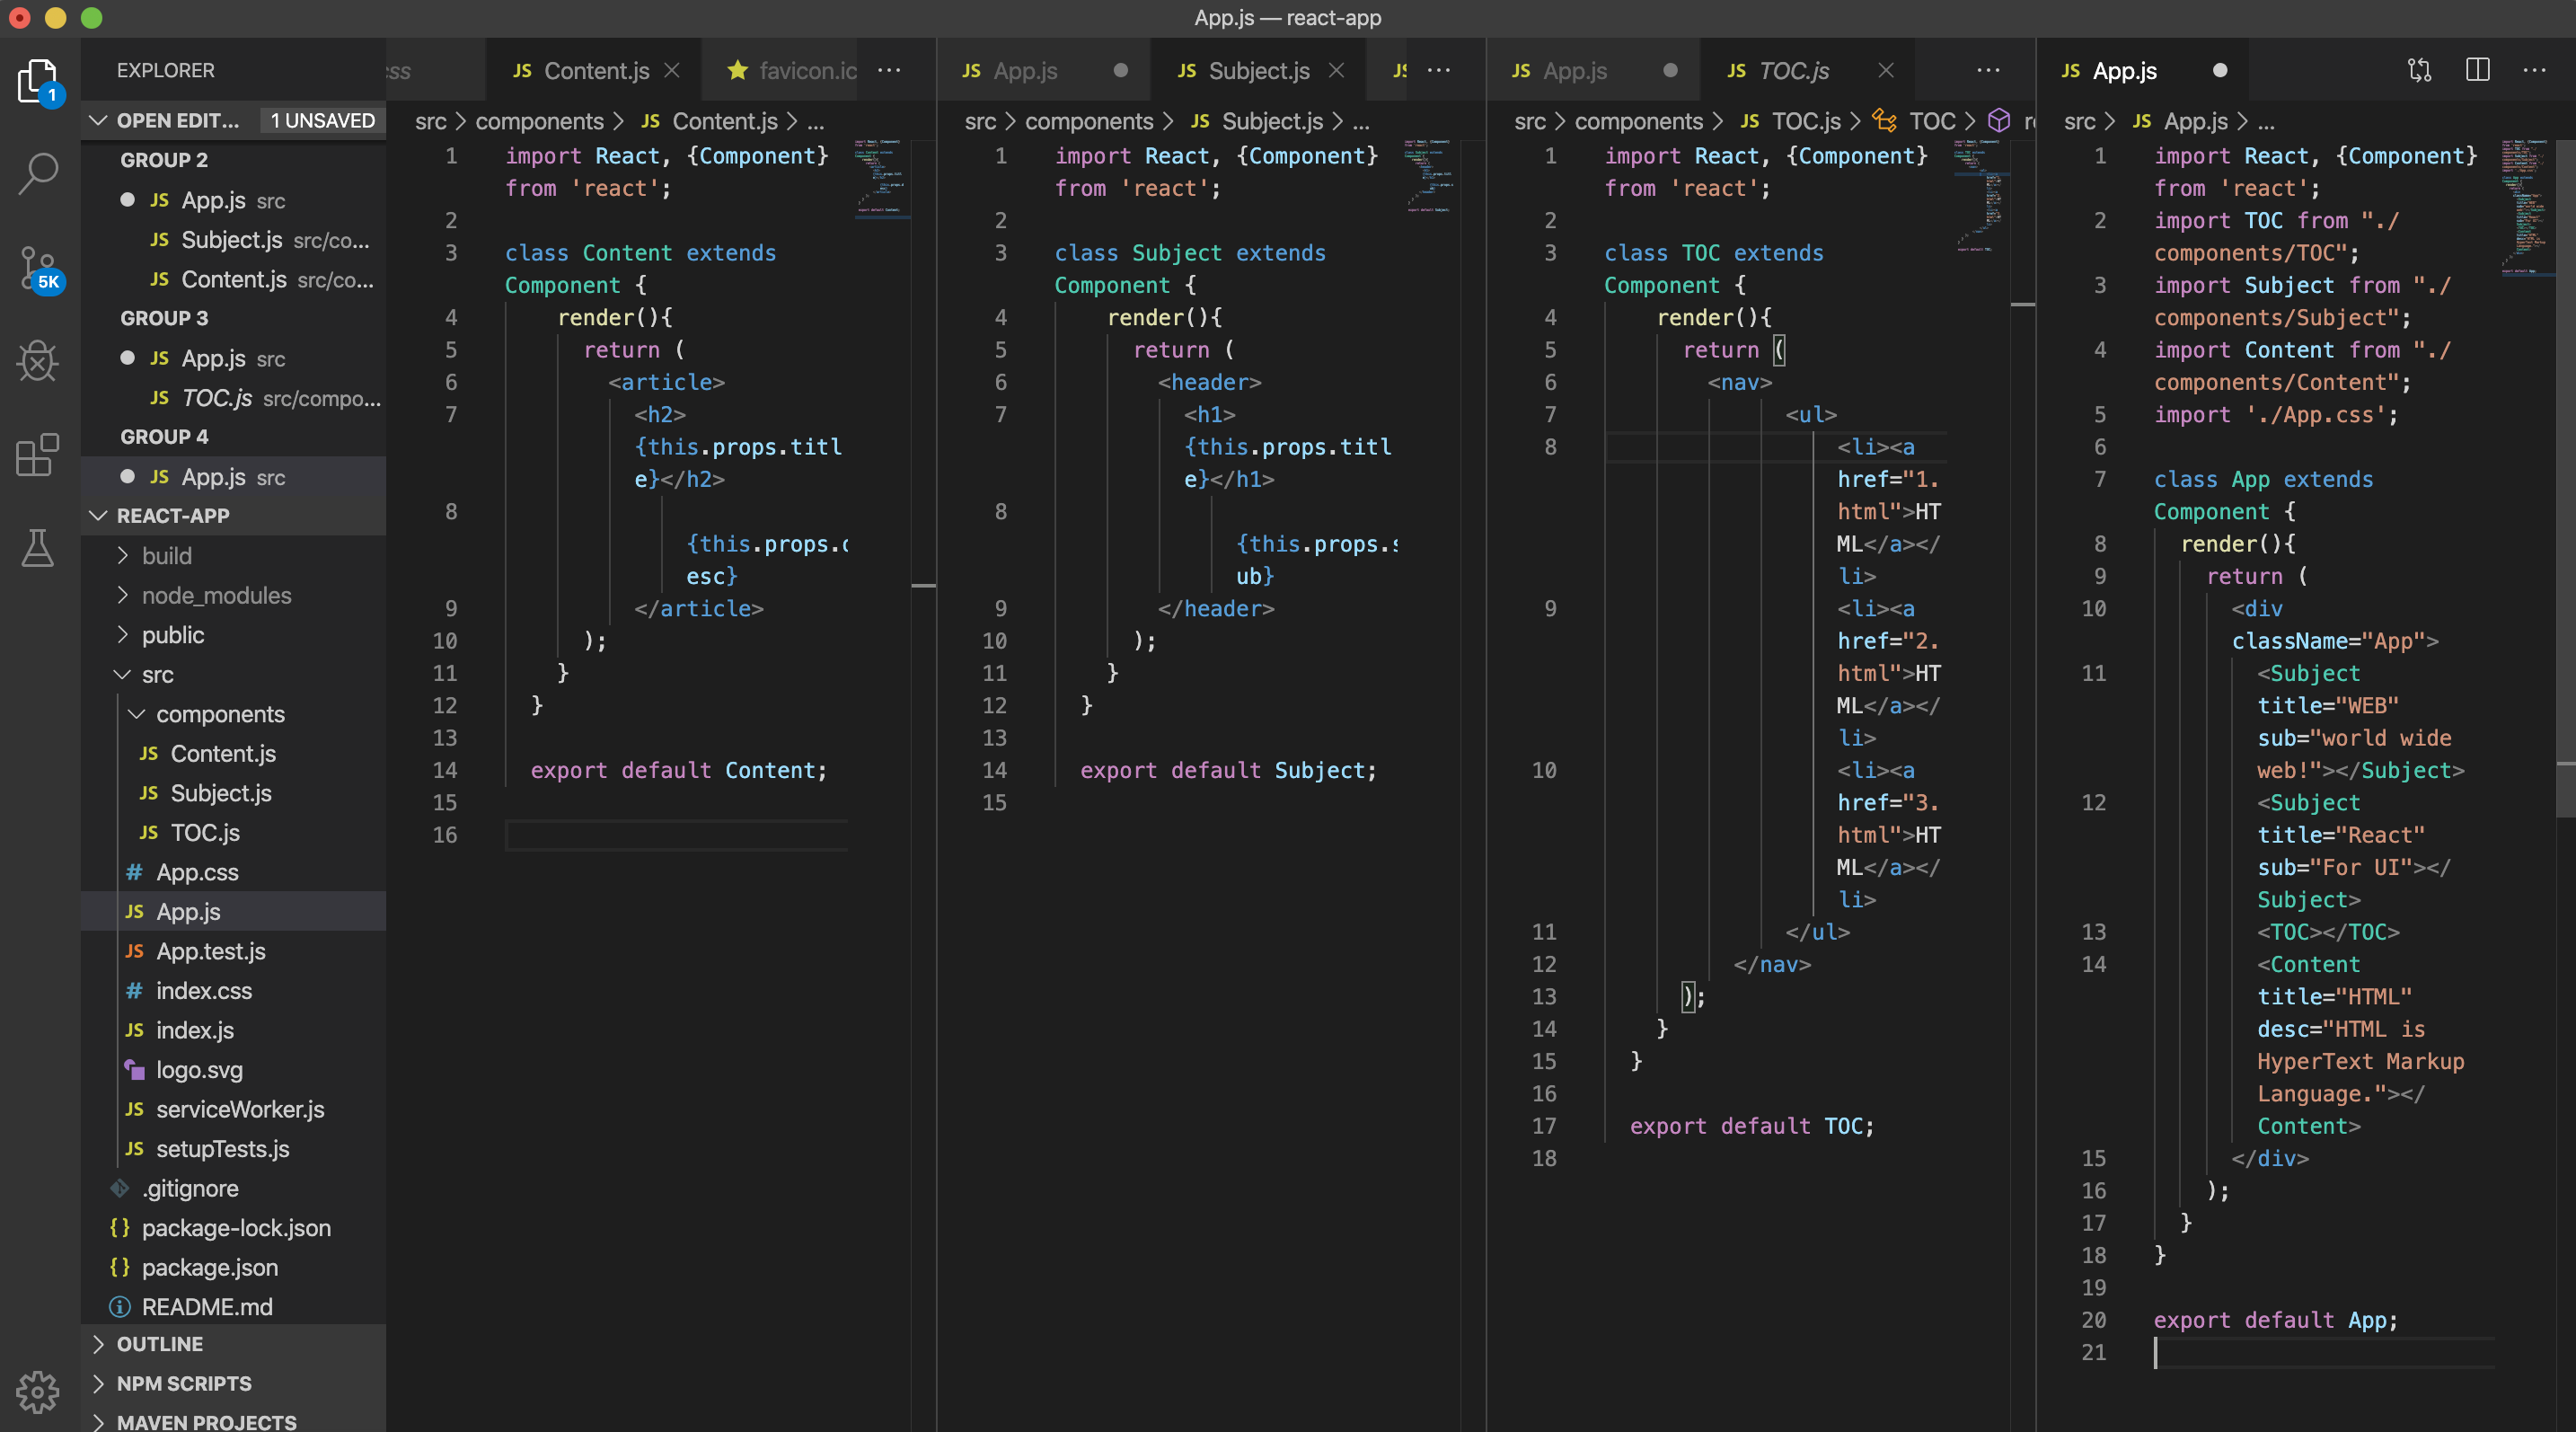This screenshot has width=2576, height=1432.
Task: Click components in TOC.js breadcrumb
Action: click(x=1637, y=121)
